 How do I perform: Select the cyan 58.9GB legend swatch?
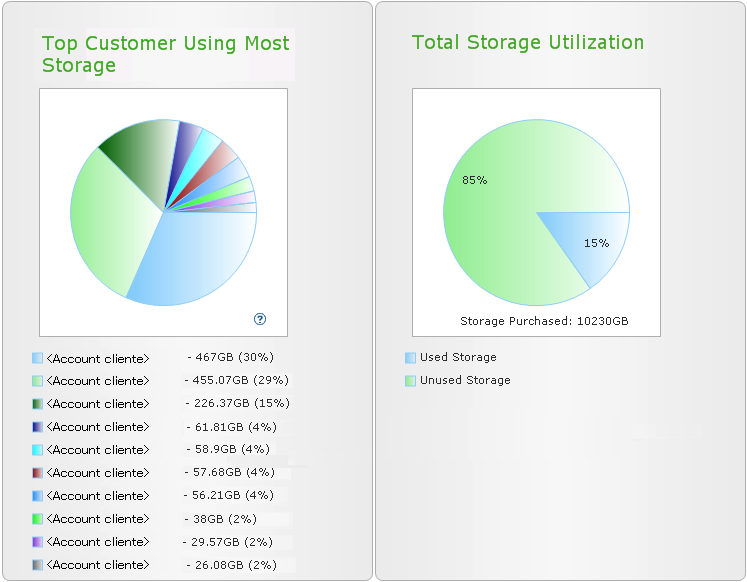tap(38, 449)
